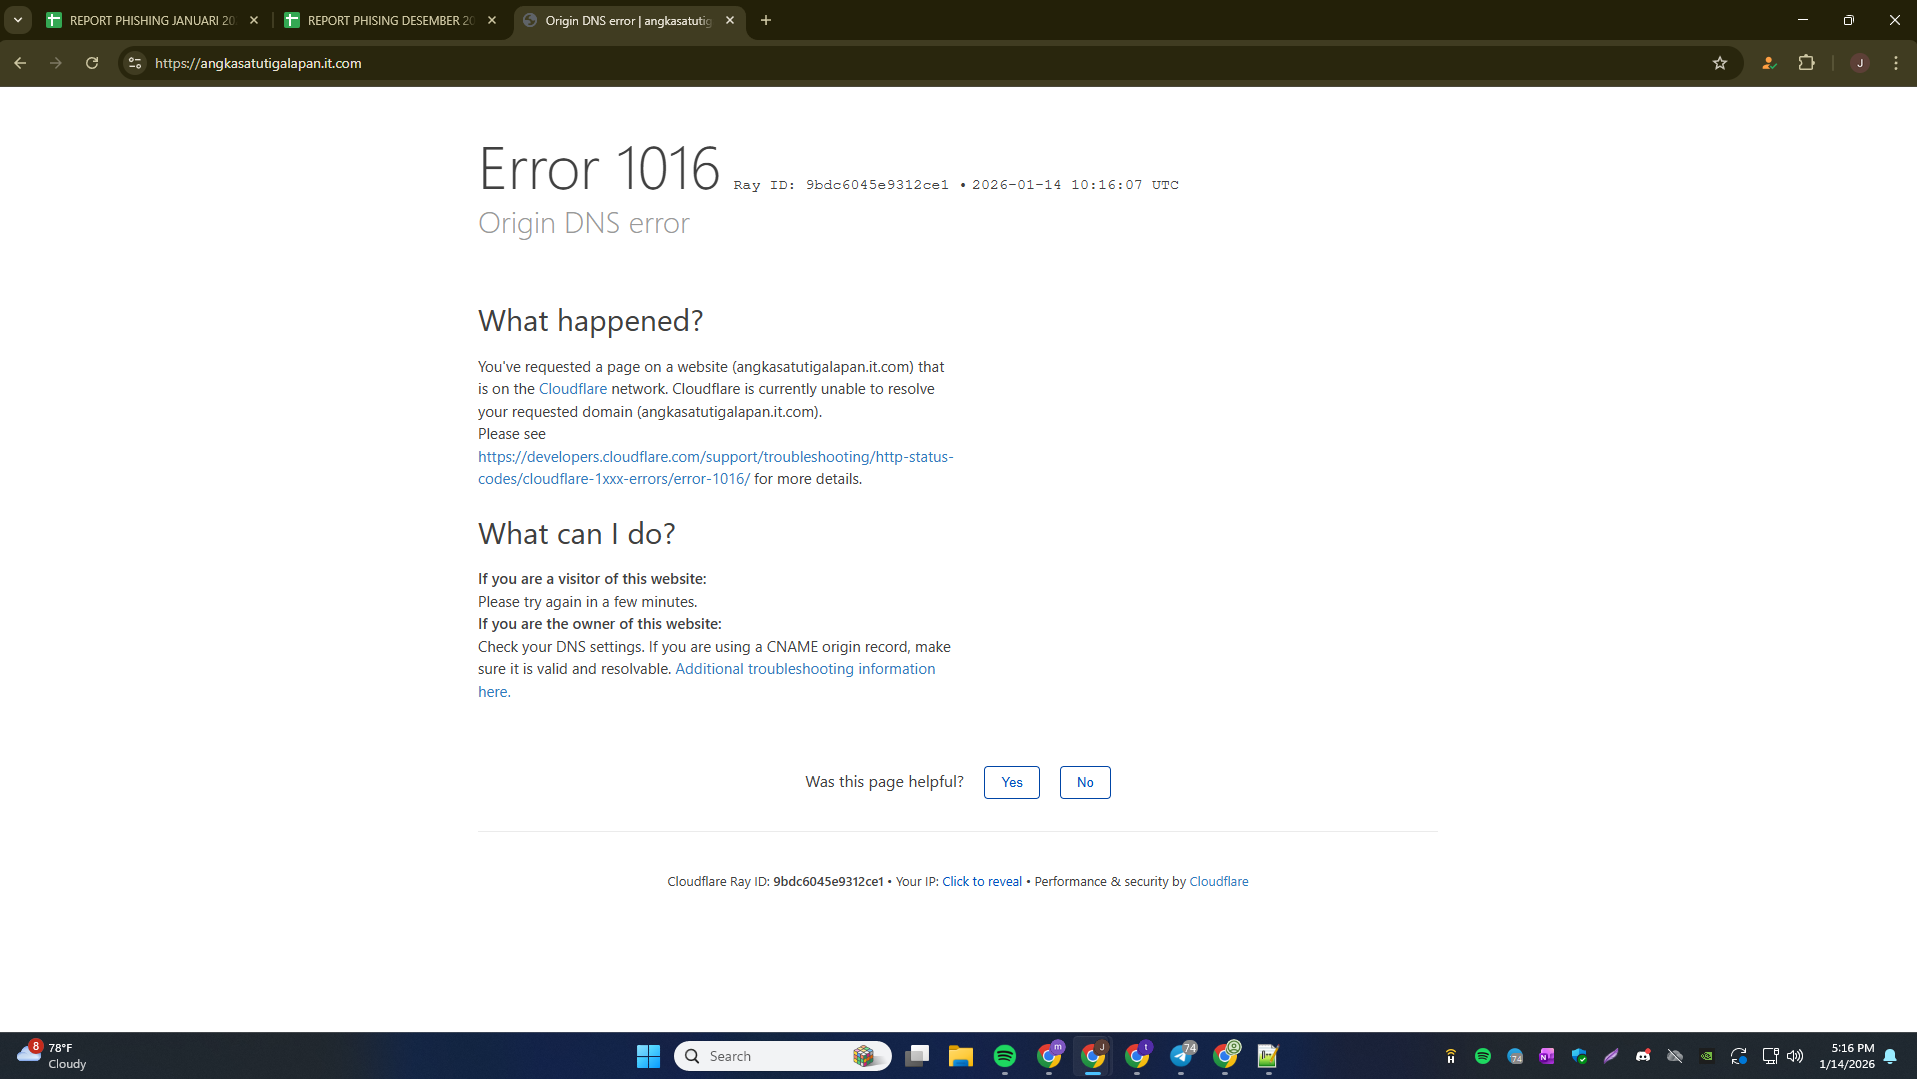Image resolution: width=1917 pixels, height=1079 pixels.
Task: Switch to REPORT PHISHING JANUARI tab
Action: (x=153, y=20)
